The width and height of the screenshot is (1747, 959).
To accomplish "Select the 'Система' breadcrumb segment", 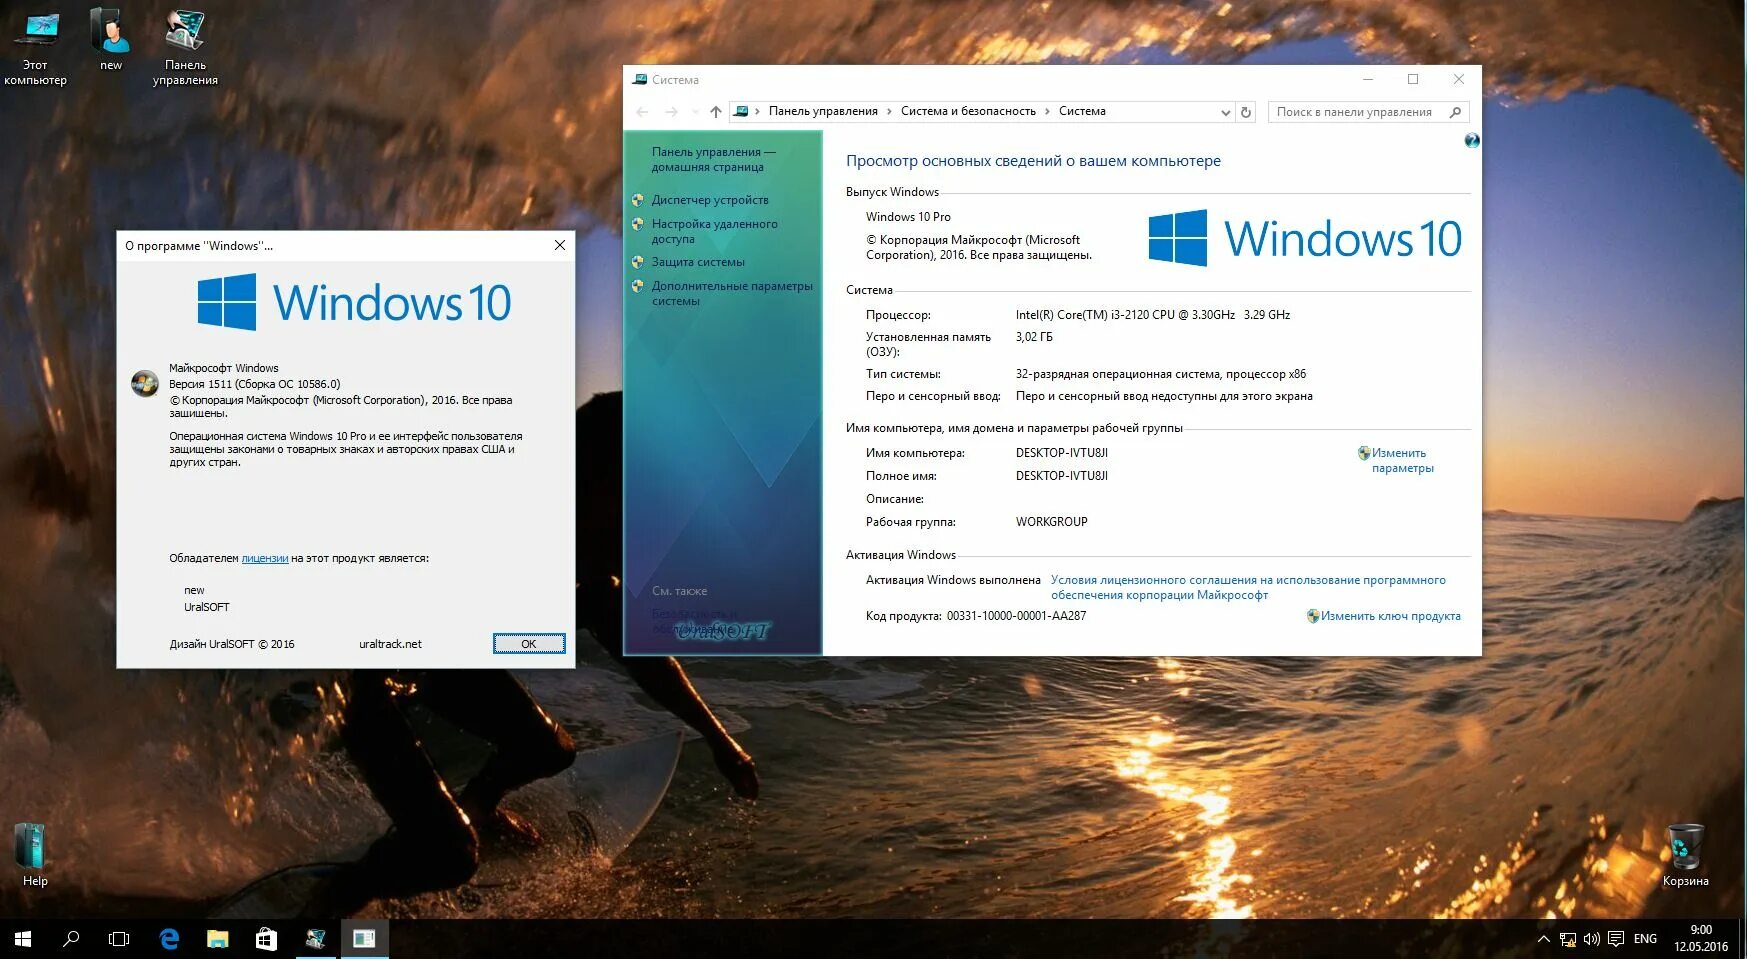I will 1082,111.
